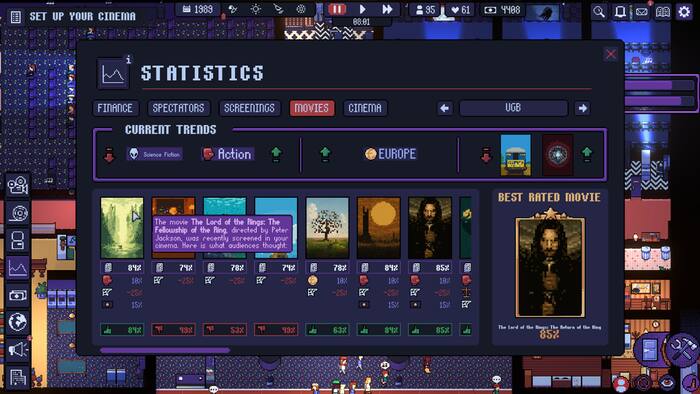Switch to the Screenings tab
Image resolution: width=700 pixels, height=394 pixels.
(250, 108)
